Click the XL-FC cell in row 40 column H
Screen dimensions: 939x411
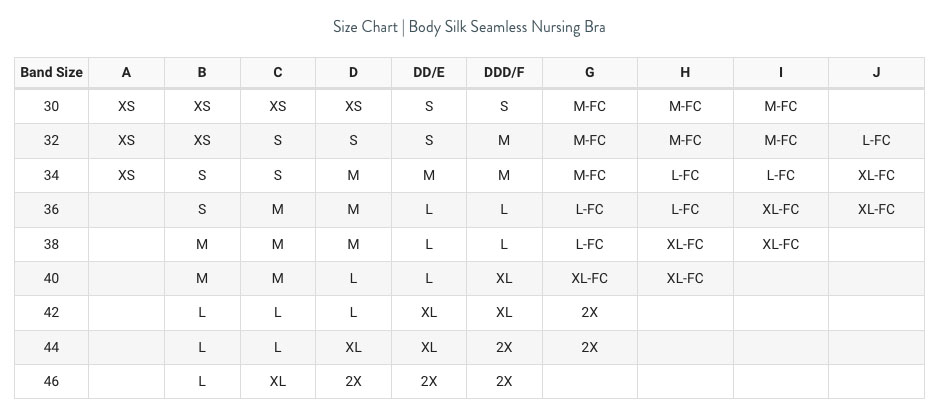click(685, 278)
